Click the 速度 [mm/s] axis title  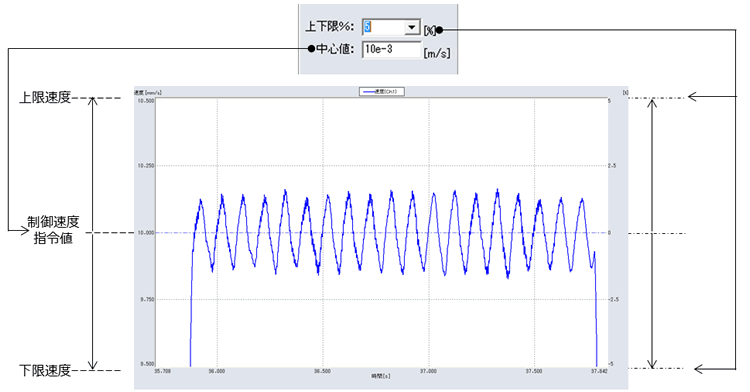(148, 92)
